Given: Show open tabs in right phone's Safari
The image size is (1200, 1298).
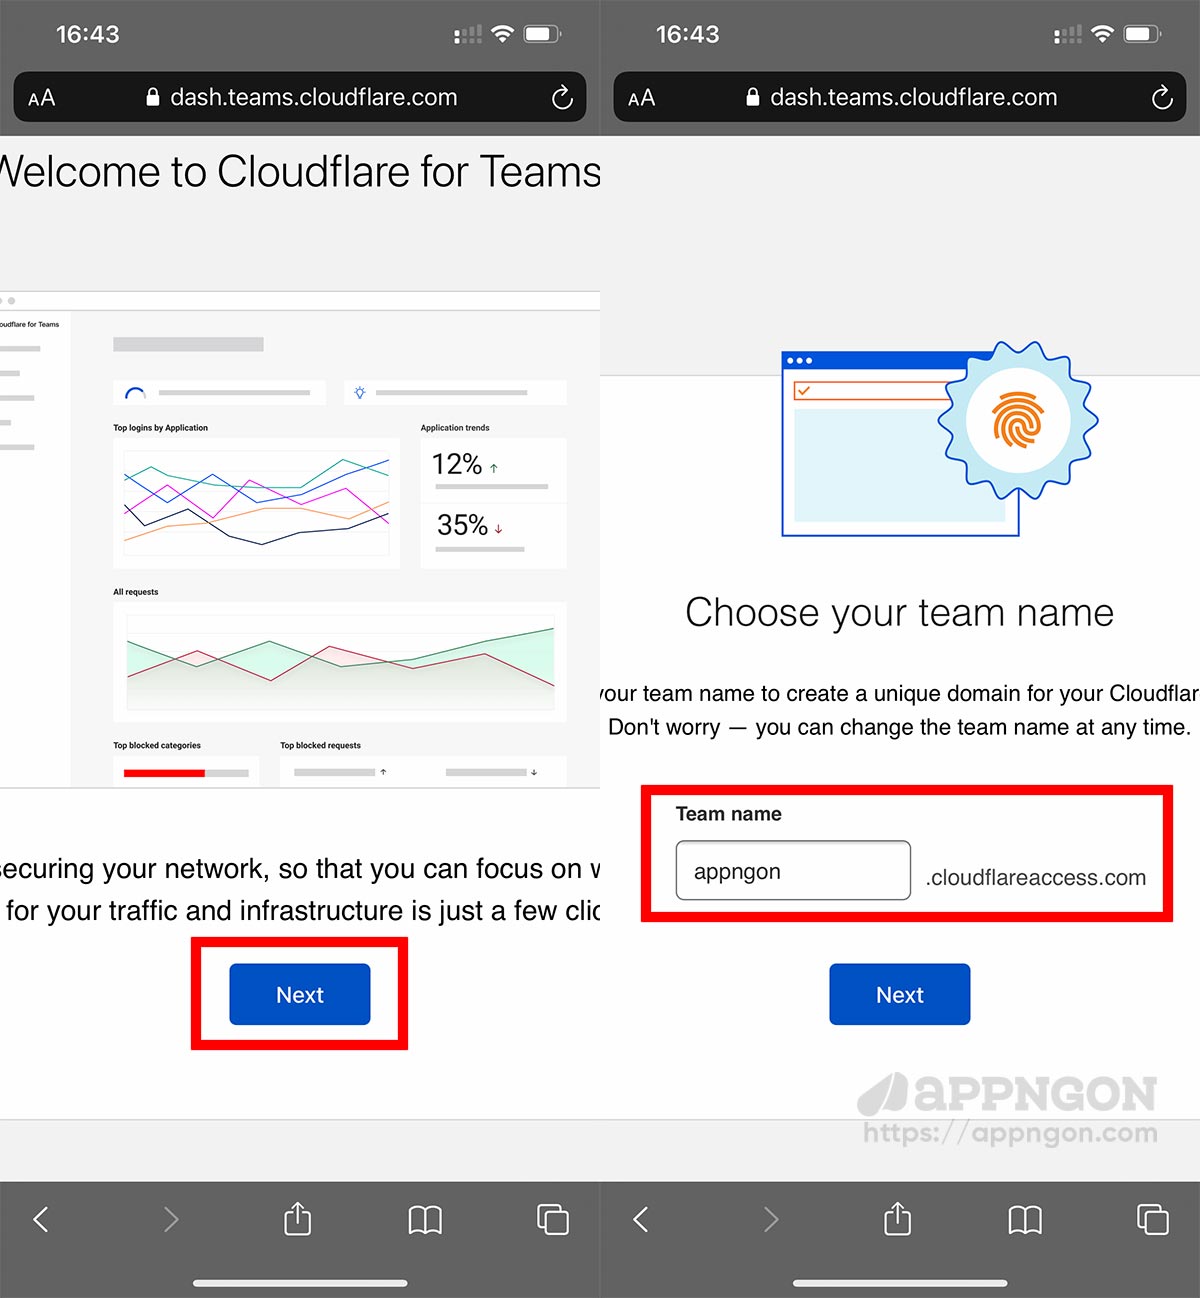Looking at the screenshot, I should 1153,1219.
